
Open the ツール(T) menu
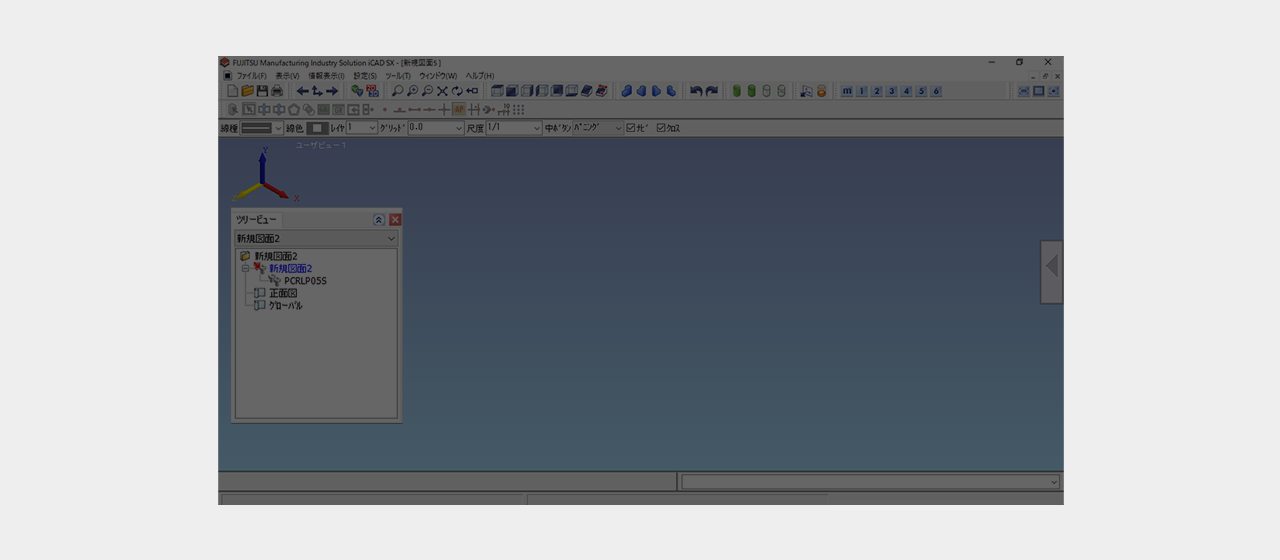point(397,76)
